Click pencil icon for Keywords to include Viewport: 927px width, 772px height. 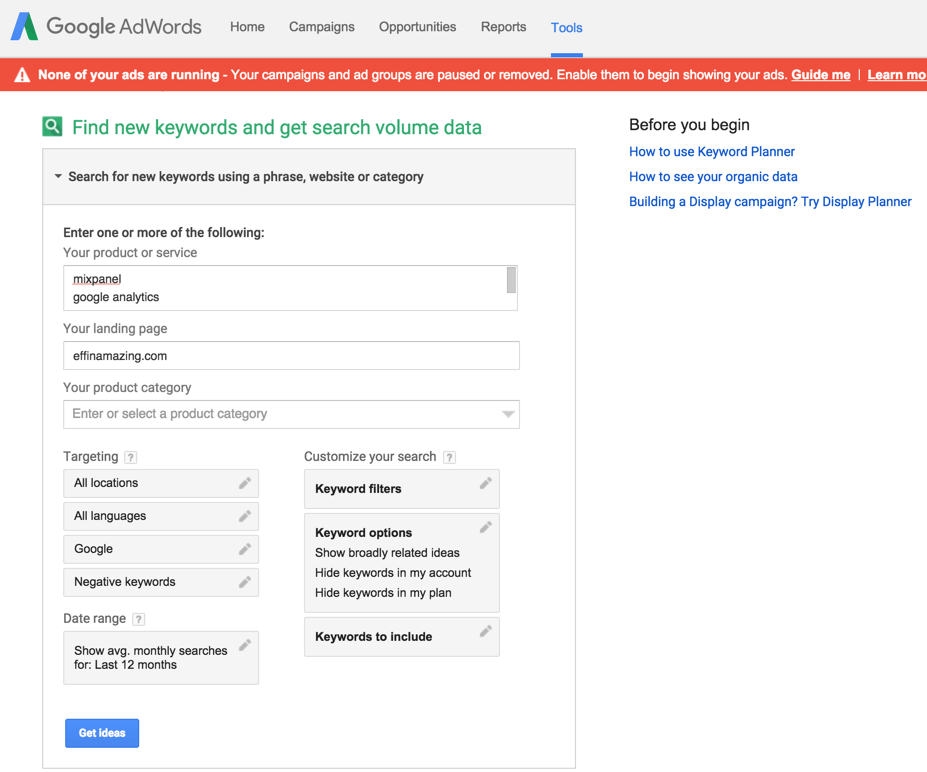point(485,631)
